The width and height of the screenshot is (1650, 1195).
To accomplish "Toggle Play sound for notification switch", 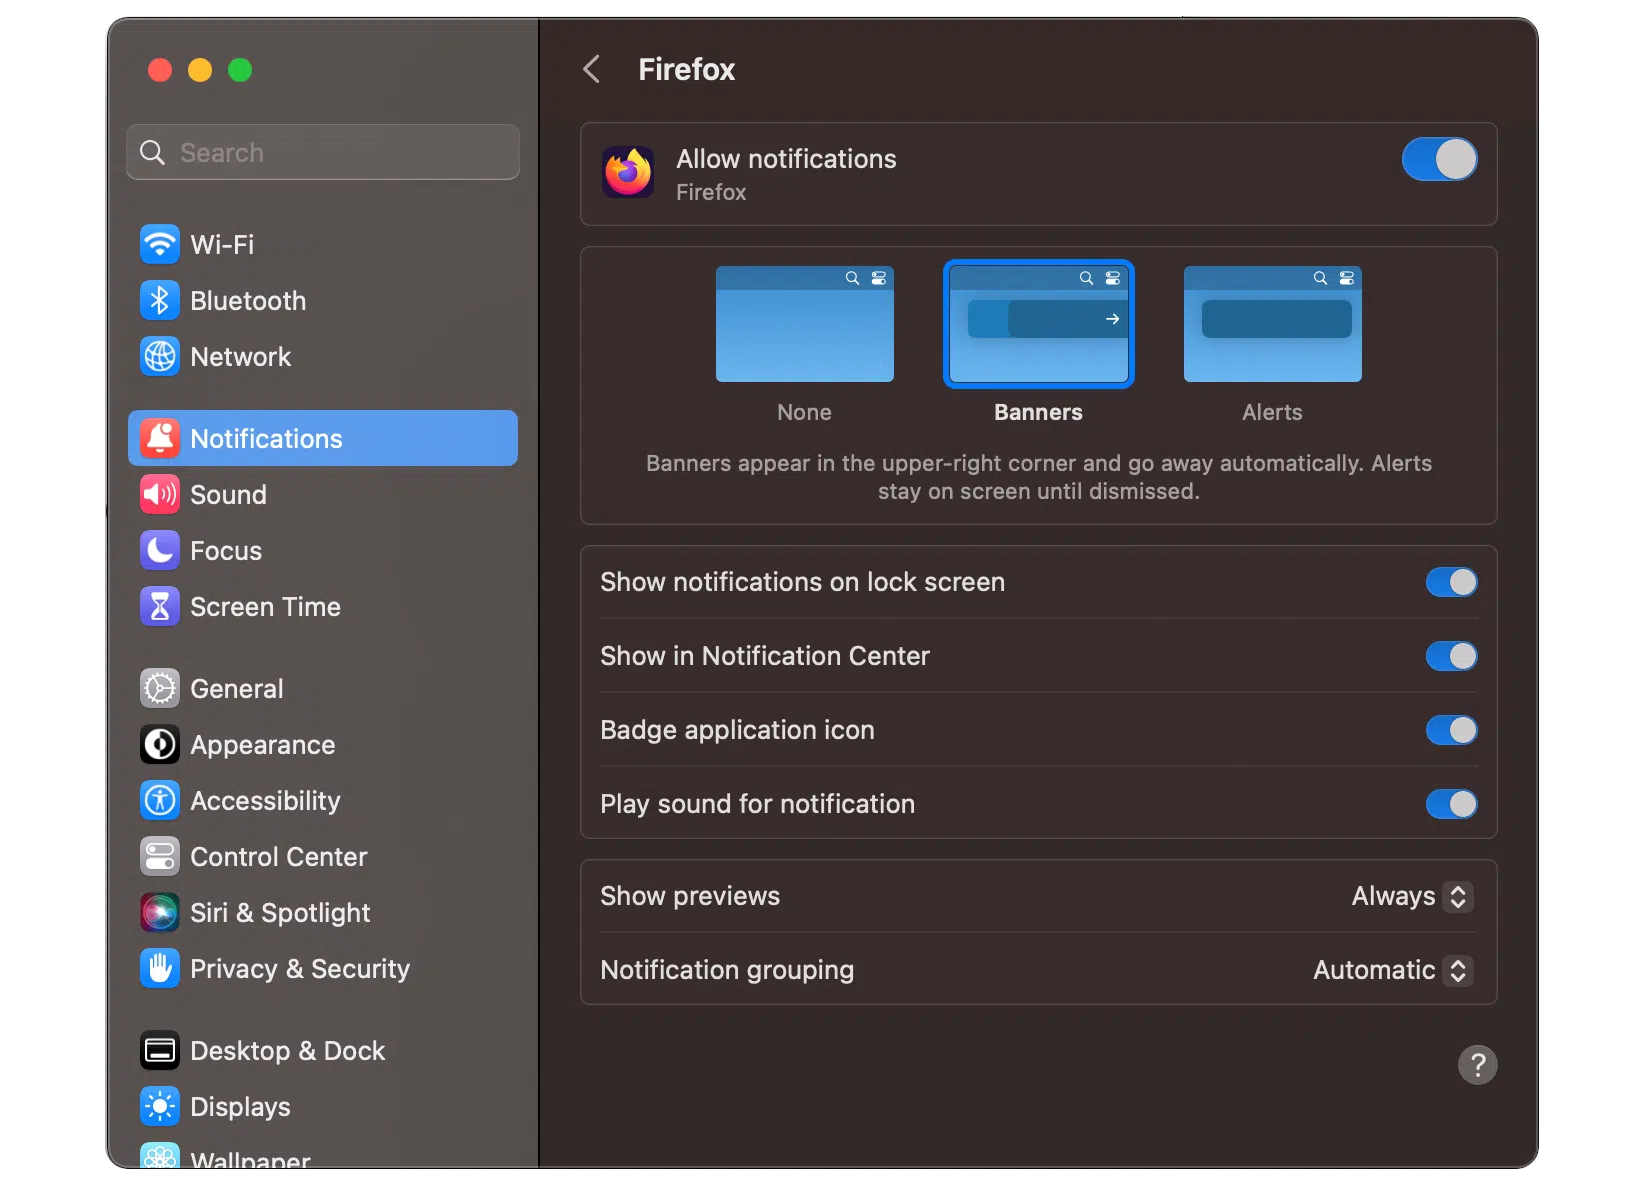I will [1452, 804].
